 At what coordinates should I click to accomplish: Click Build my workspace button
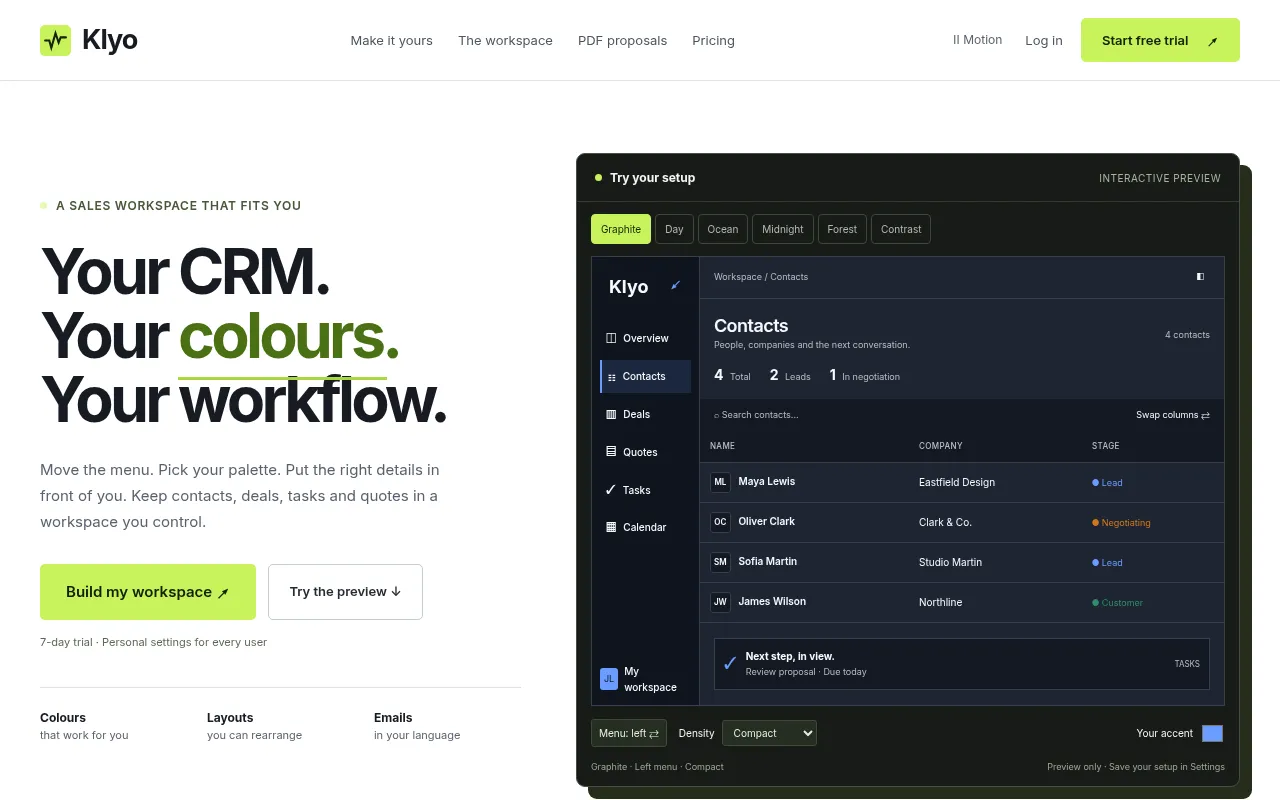[x=148, y=592]
